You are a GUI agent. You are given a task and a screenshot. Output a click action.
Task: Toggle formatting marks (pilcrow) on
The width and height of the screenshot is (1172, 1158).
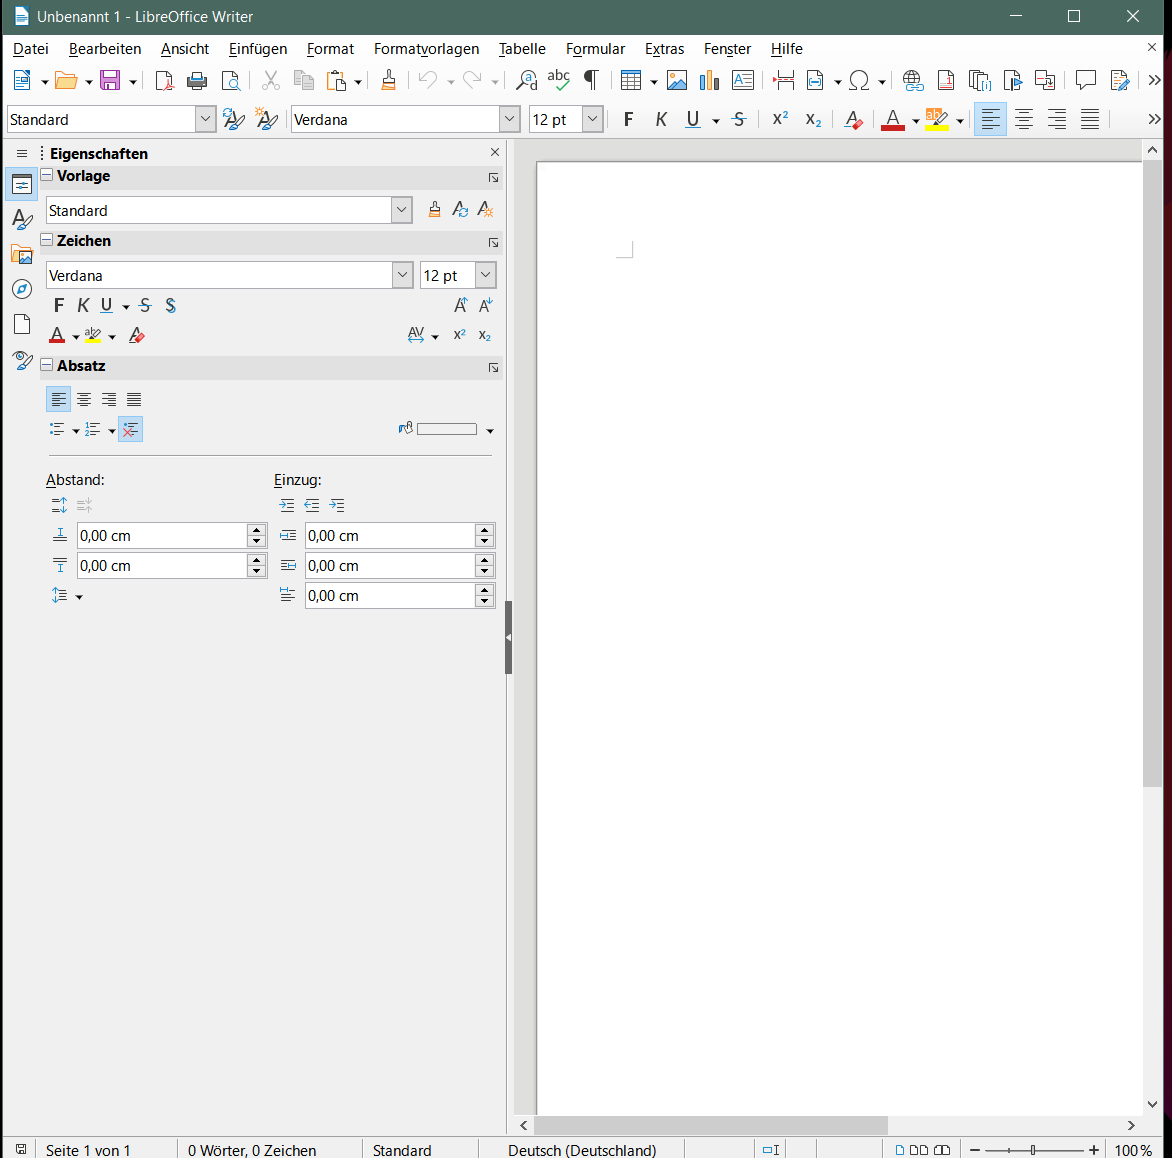[x=591, y=80]
